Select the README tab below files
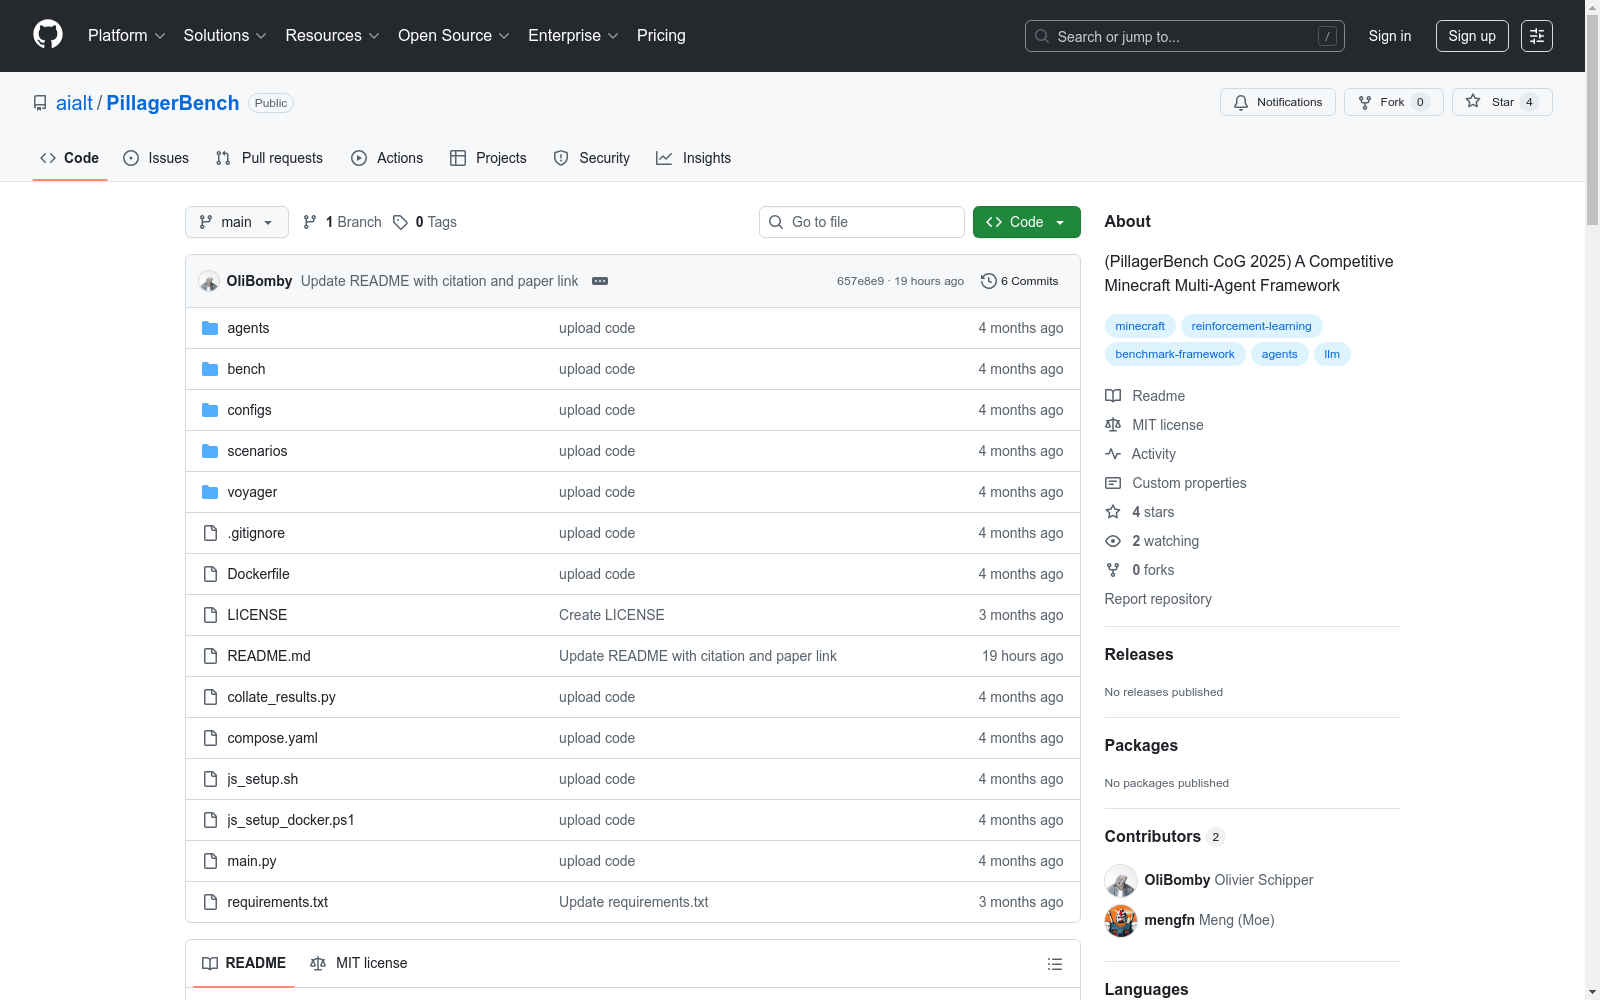Screen dimensions: 1600x1000 coord(244,963)
